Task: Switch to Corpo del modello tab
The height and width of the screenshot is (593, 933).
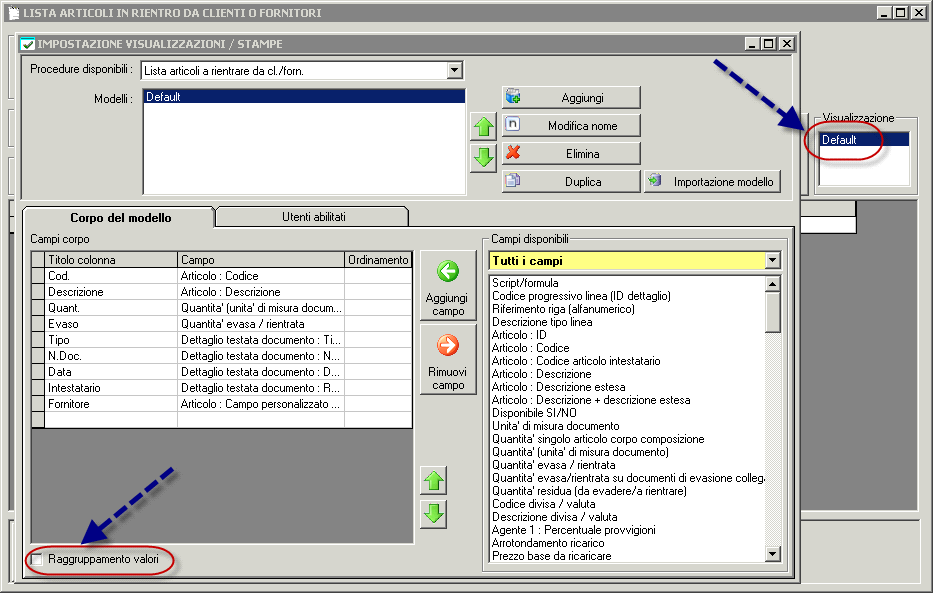Action: [x=120, y=218]
